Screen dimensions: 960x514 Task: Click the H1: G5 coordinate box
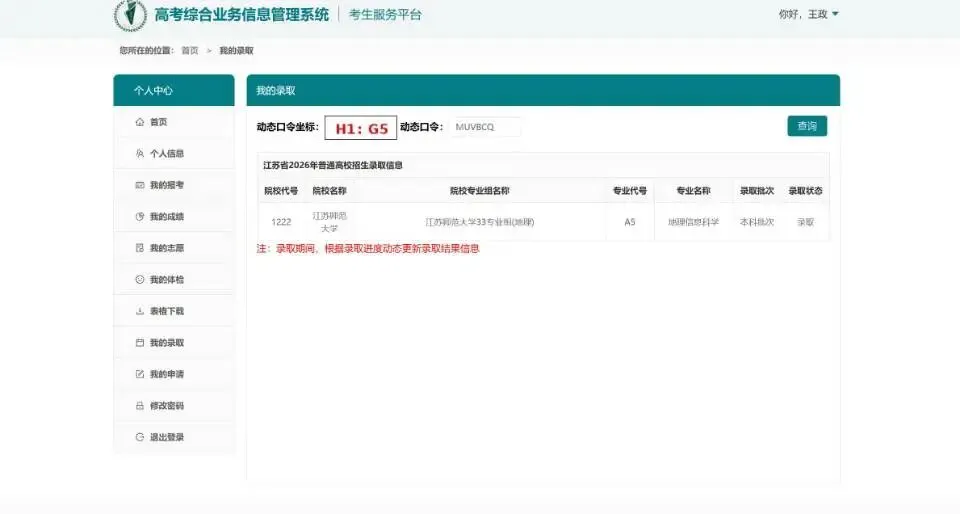tap(361, 128)
